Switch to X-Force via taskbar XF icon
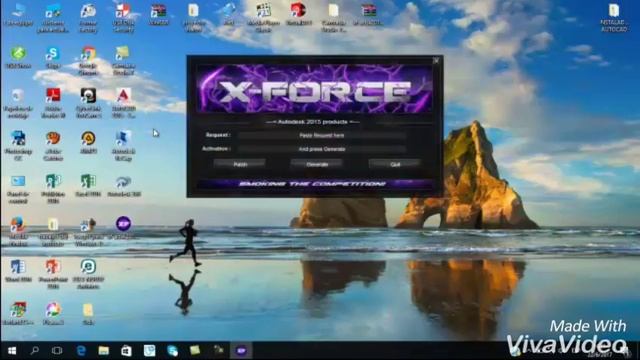 pos(241,351)
